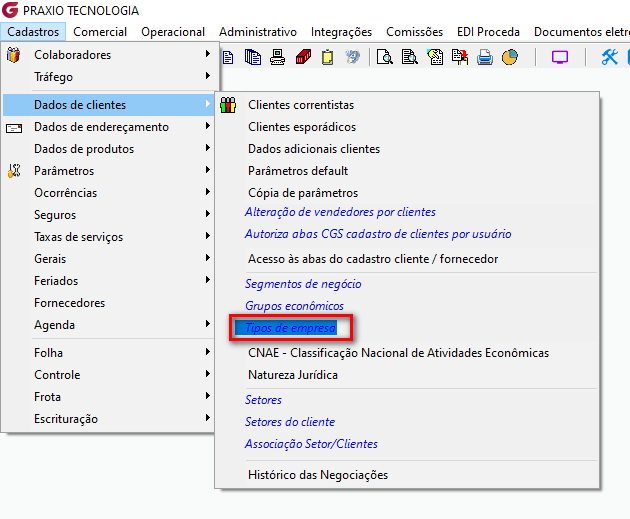630x519 pixels.
Task: Click the page with magnifier icon
Action: pyautogui.click(x=385, y=57)
